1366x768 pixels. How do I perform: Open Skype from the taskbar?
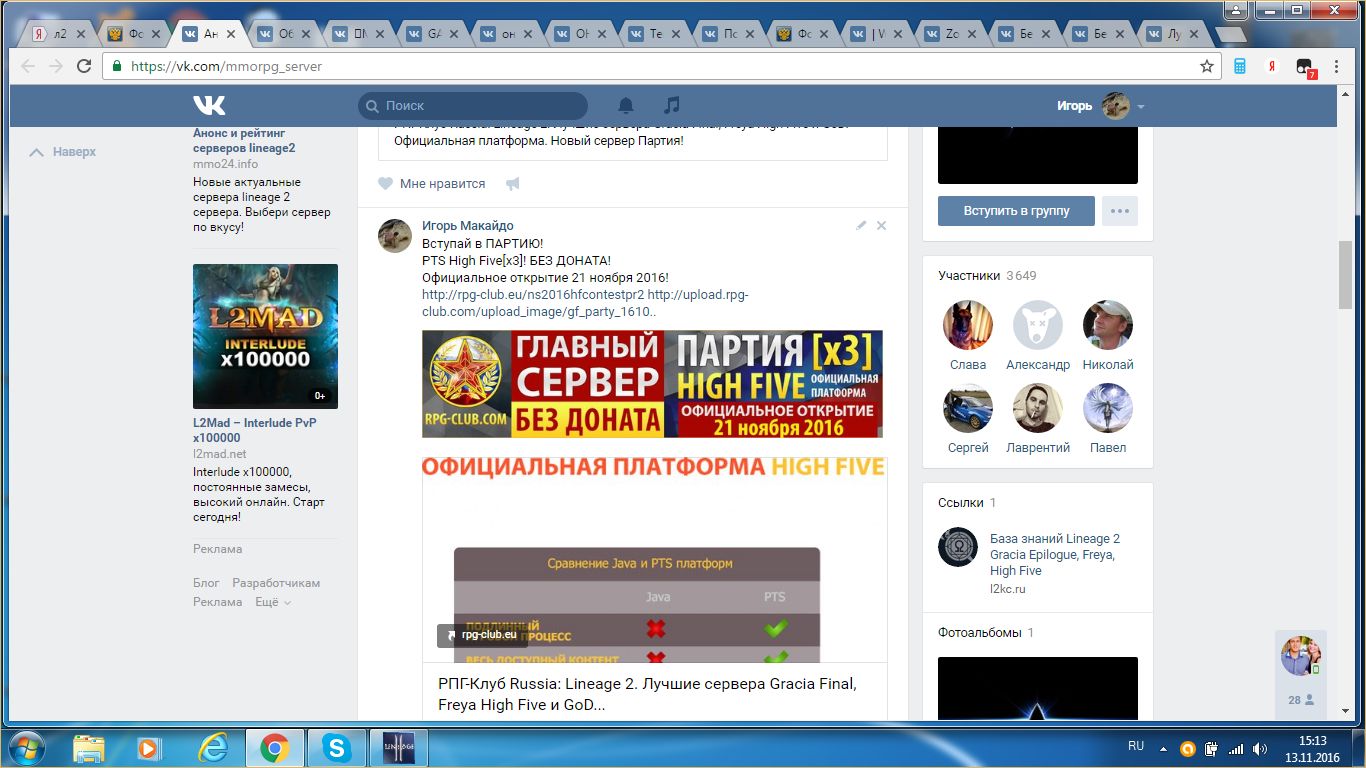click(x=335, y=747)
